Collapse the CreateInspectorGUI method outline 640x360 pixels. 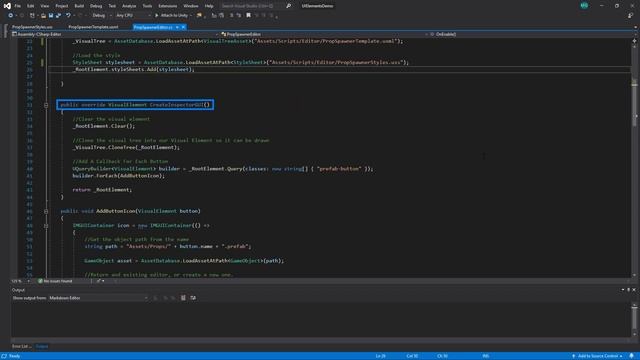46,105
